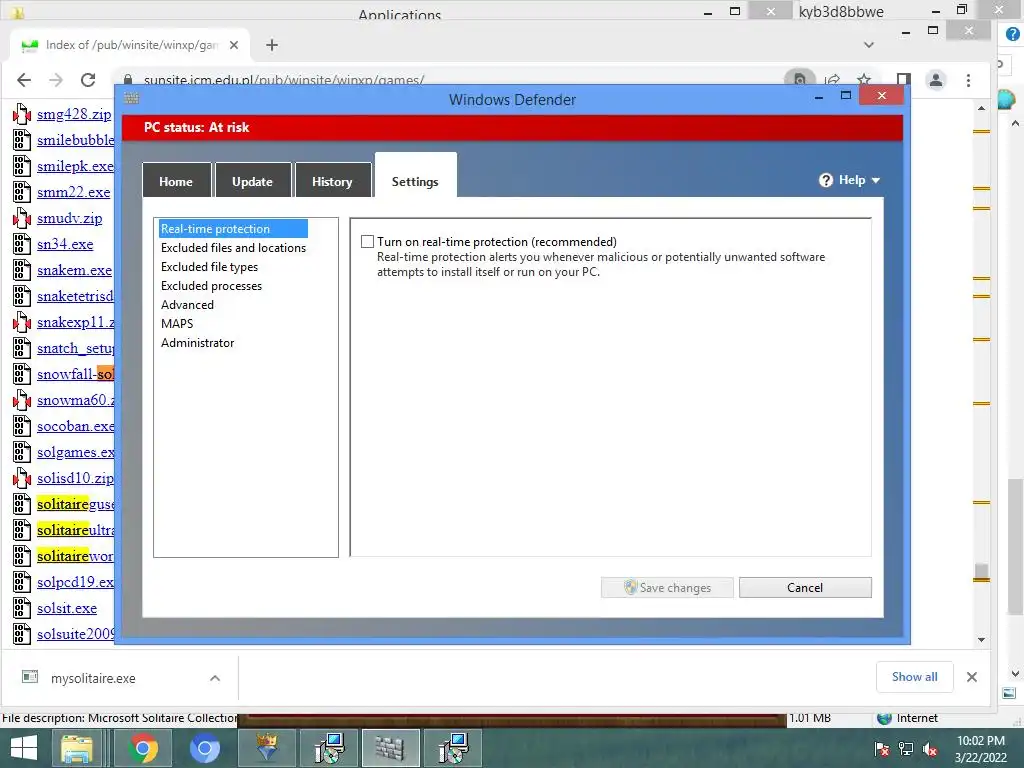
Task: Open the History tab
Action: [332, 181]
